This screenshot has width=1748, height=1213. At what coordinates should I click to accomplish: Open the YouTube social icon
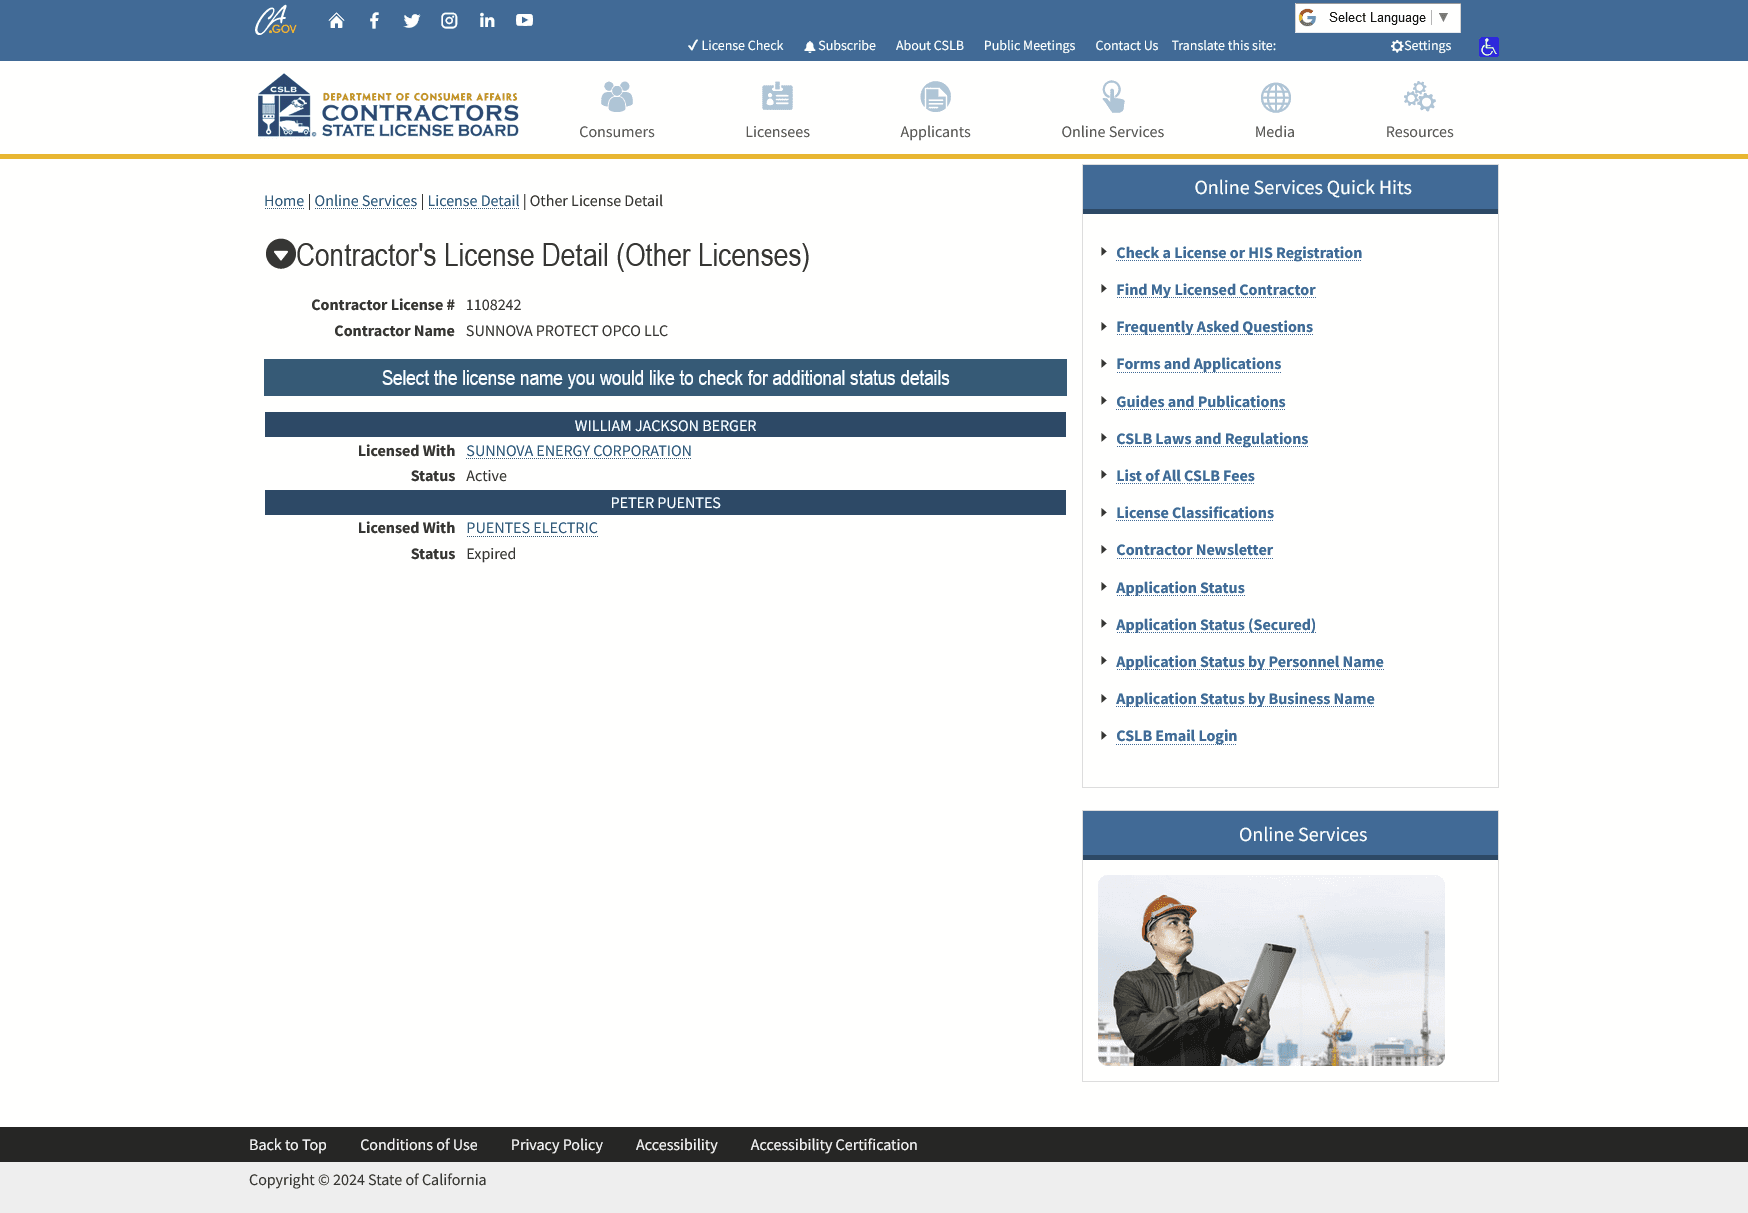tap(524, 21)
